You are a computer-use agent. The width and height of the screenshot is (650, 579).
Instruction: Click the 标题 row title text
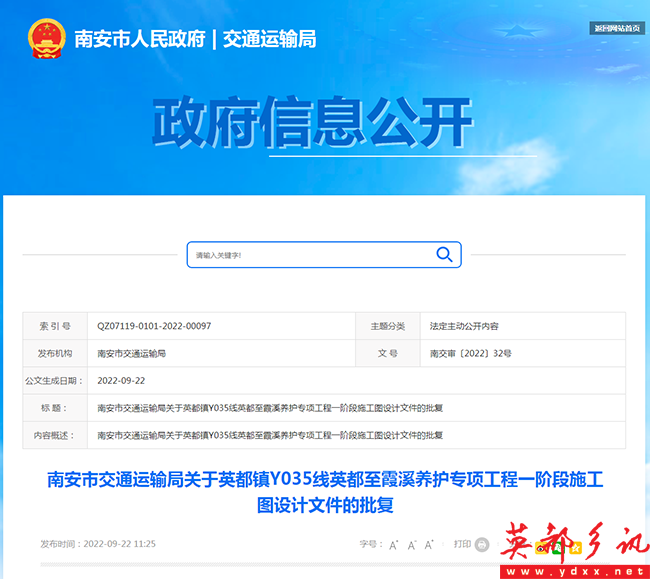pos(270,408)
